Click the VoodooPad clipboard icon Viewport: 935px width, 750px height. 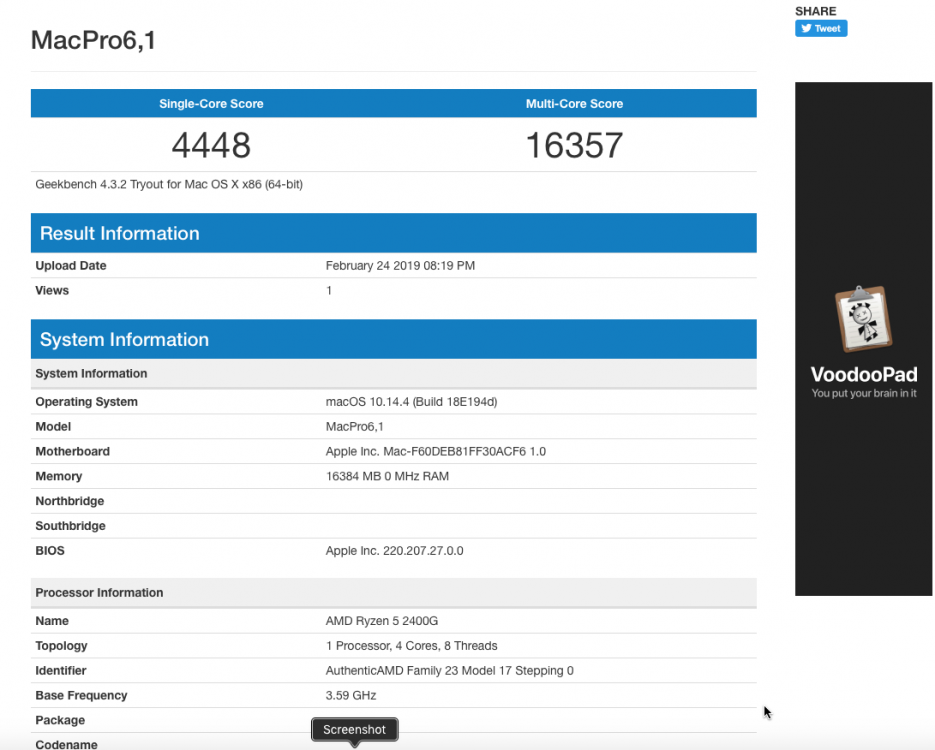[863, 319]
